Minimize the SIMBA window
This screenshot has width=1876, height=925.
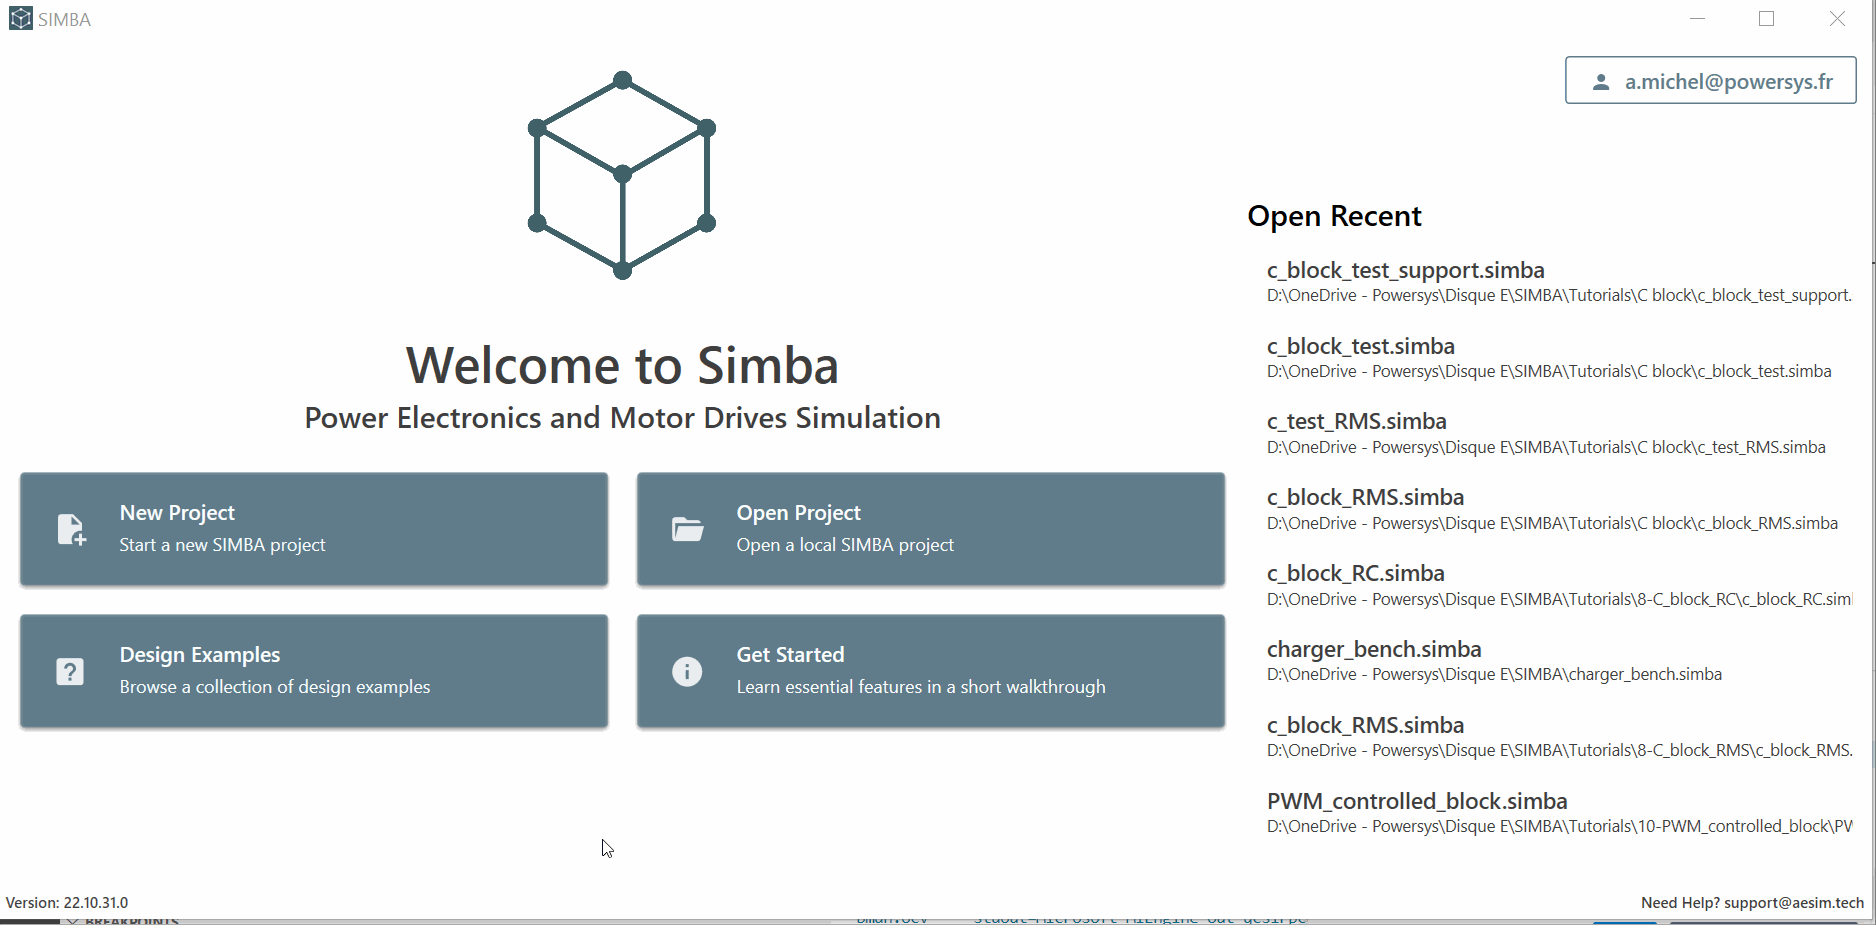click(1697, 19)
